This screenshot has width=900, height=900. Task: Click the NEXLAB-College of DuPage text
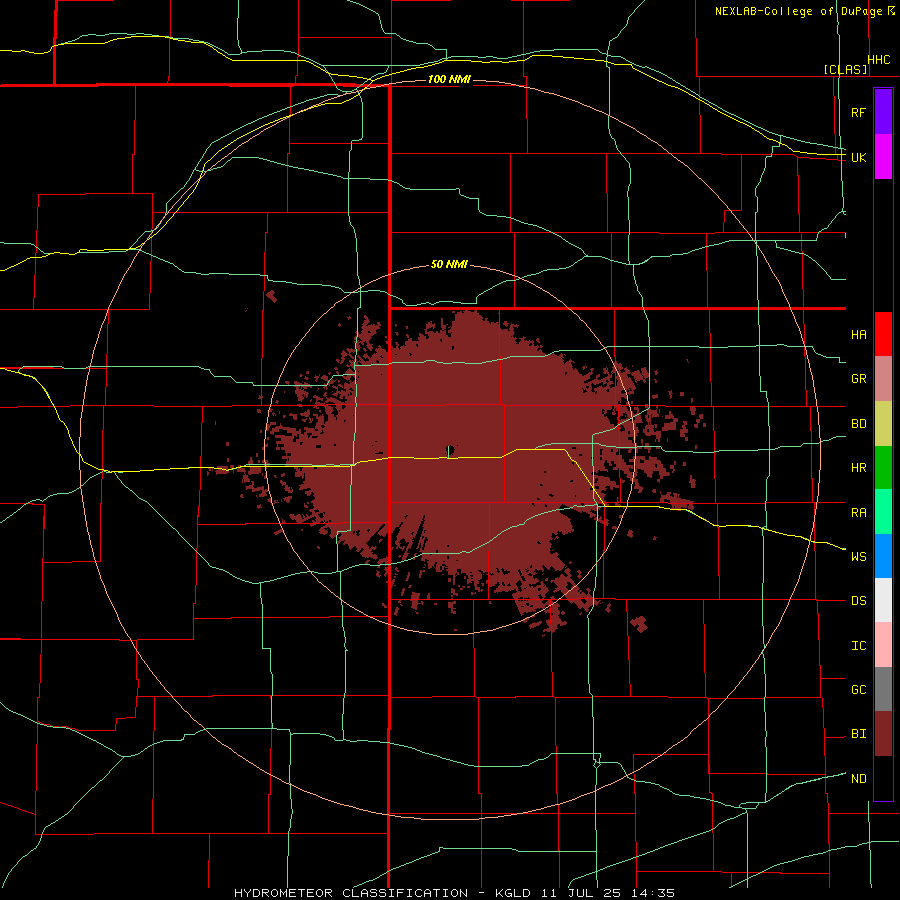click(x=798, y=11)
